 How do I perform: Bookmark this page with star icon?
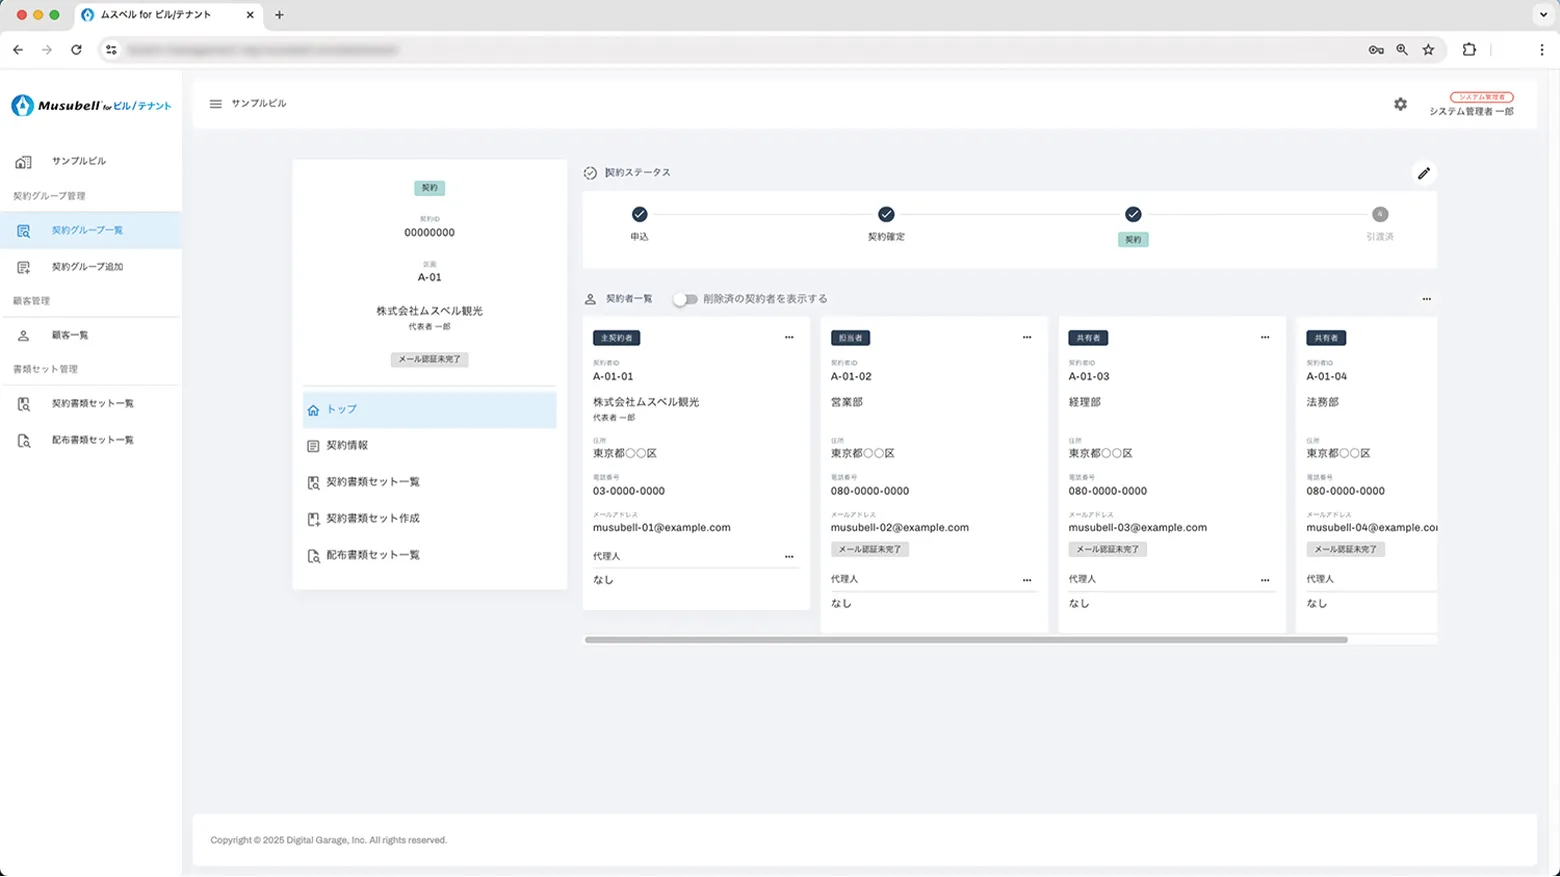coord(1428,50)
